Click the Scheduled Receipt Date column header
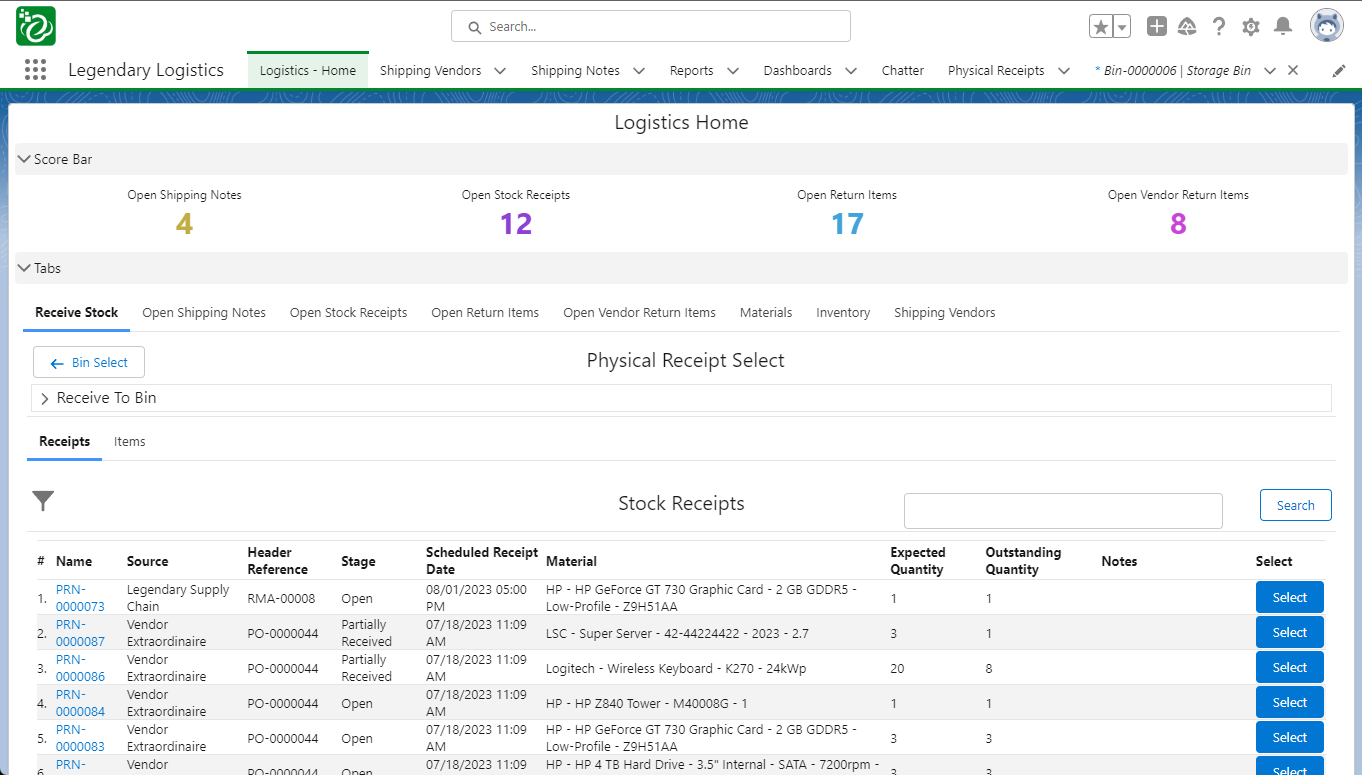This screenshot has height=775, width=1362. tap(482, 561)
